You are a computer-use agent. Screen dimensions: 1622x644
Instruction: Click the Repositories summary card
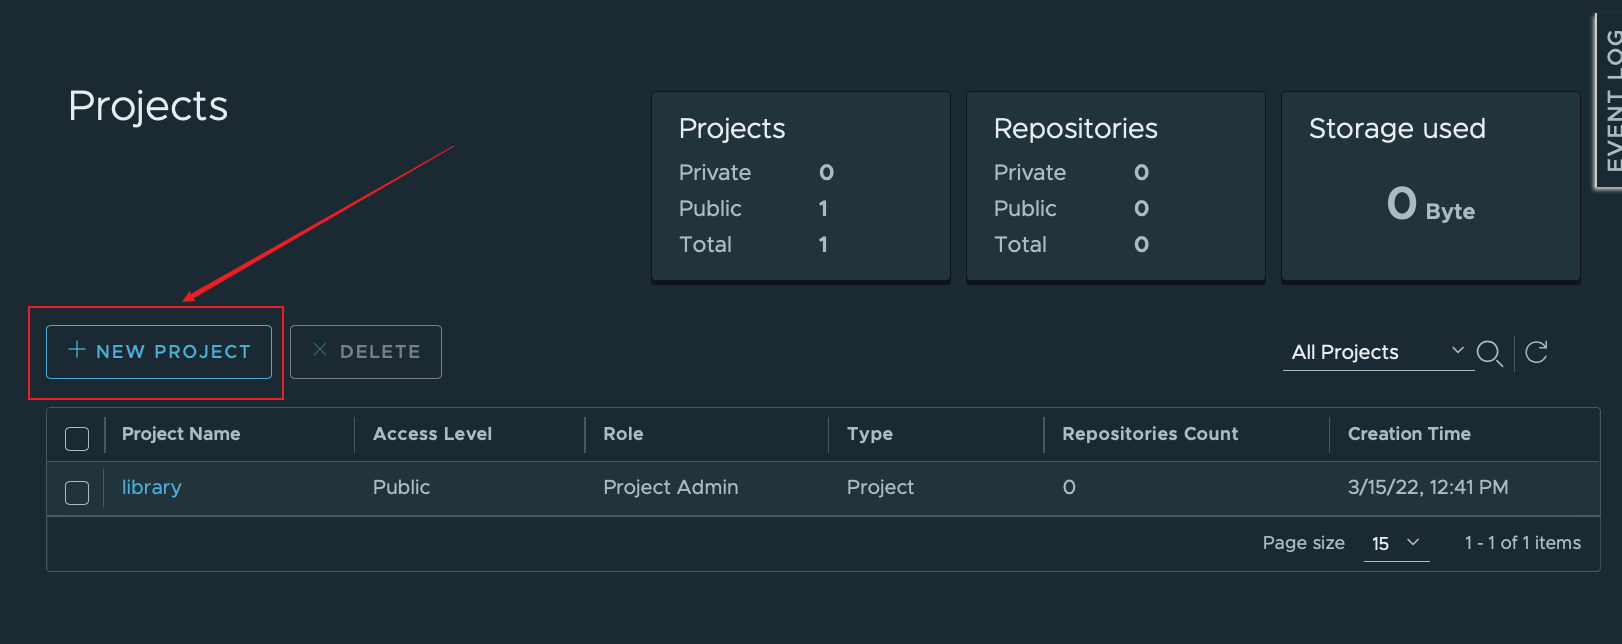[1115, 186]
